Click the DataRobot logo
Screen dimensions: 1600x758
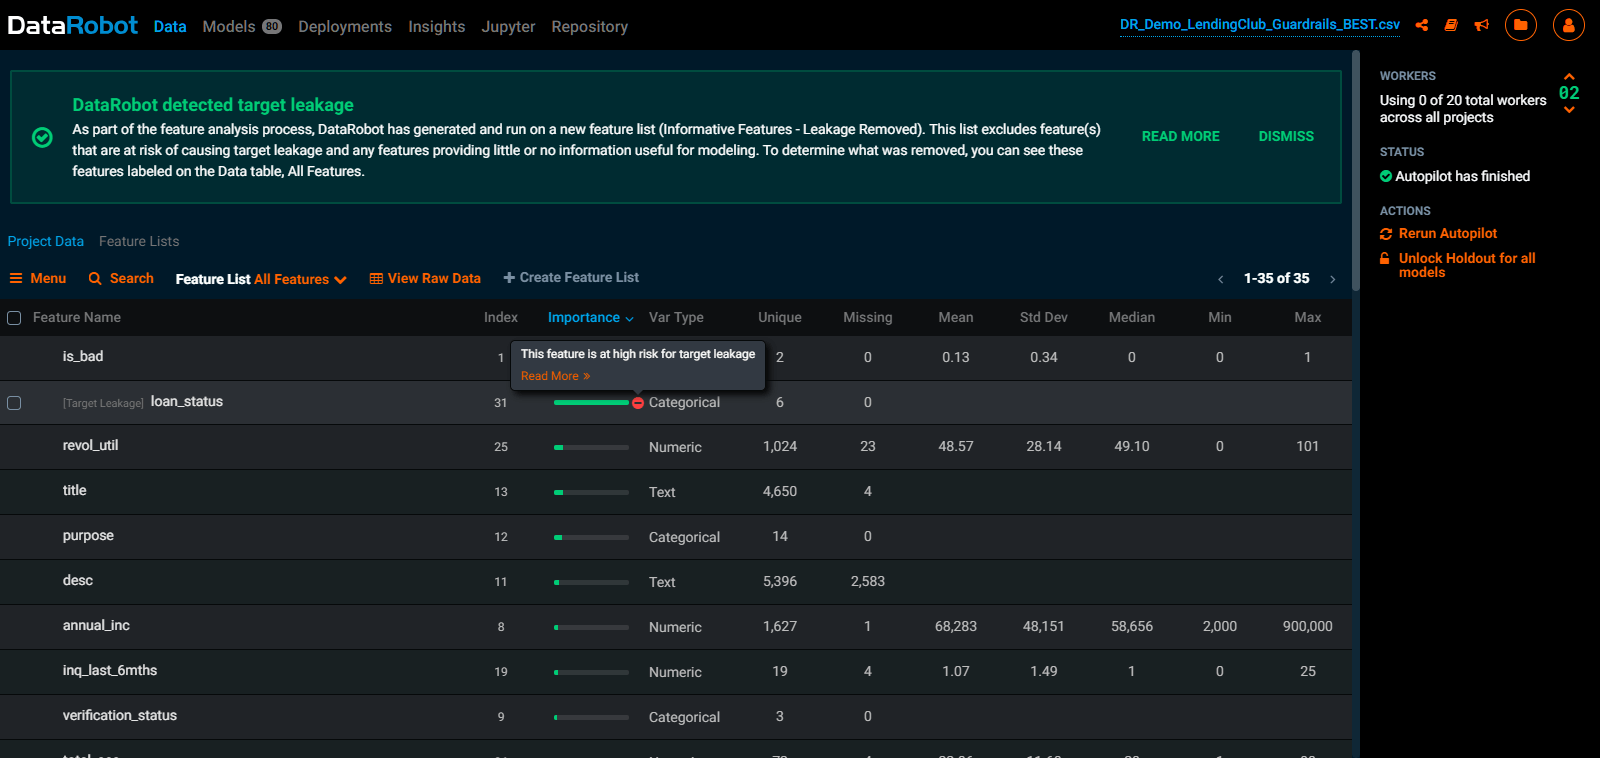(72, 25)
